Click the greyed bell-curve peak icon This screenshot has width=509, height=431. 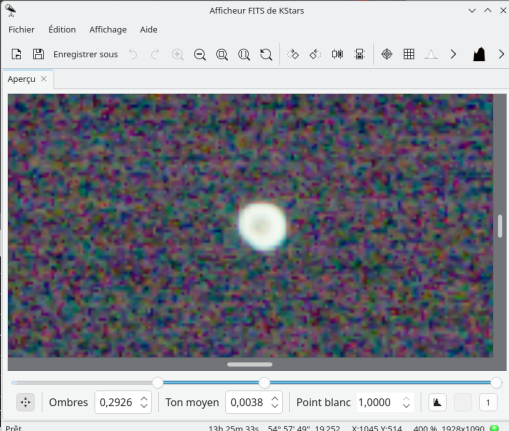tap(431, 54)
